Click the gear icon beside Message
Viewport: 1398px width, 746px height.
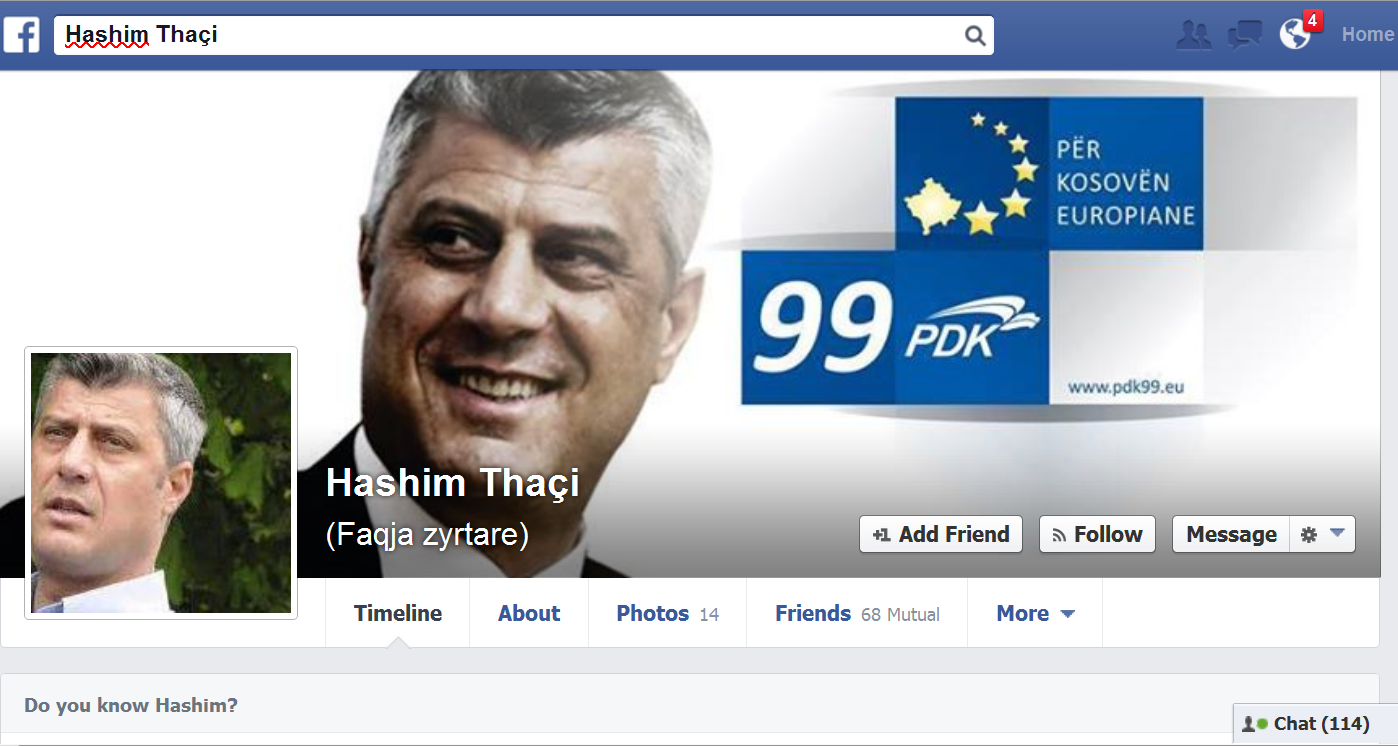click(1308, 535)
